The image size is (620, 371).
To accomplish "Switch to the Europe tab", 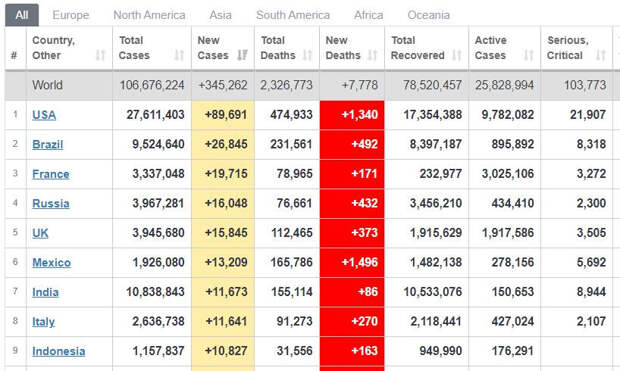I will (71, 15).
